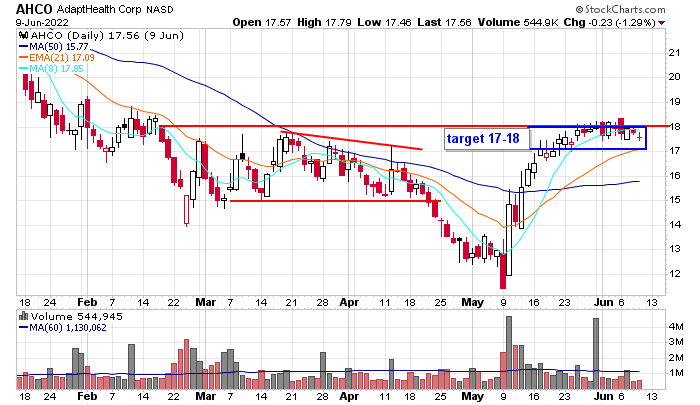The image size is (700, 405).
Task: Click the 12 price axis label
Action: (x=674, y=274)
